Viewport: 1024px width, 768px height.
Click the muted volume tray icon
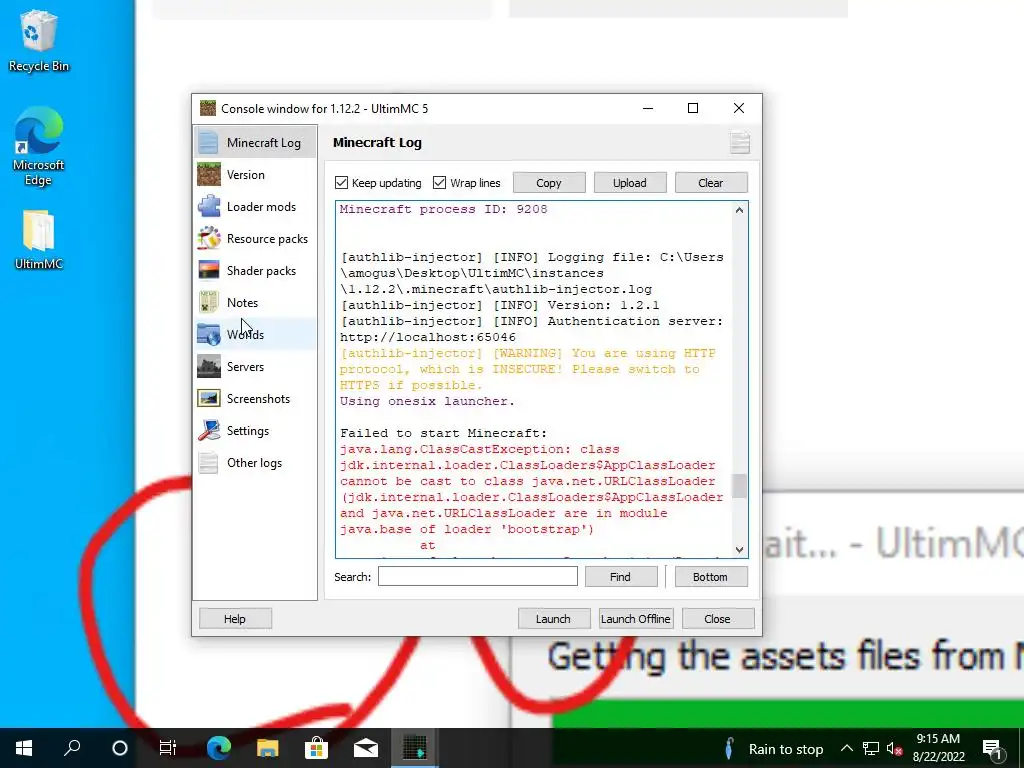pos(895,749)
